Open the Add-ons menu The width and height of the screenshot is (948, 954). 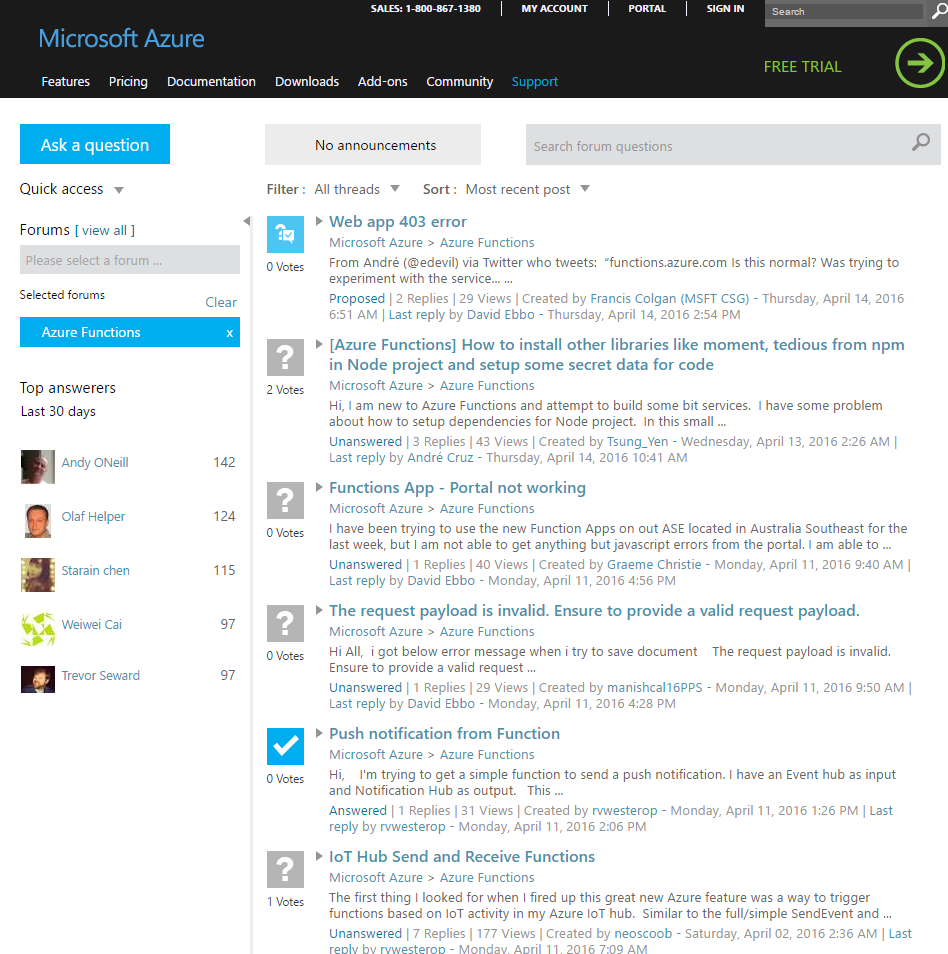[382, 82]
